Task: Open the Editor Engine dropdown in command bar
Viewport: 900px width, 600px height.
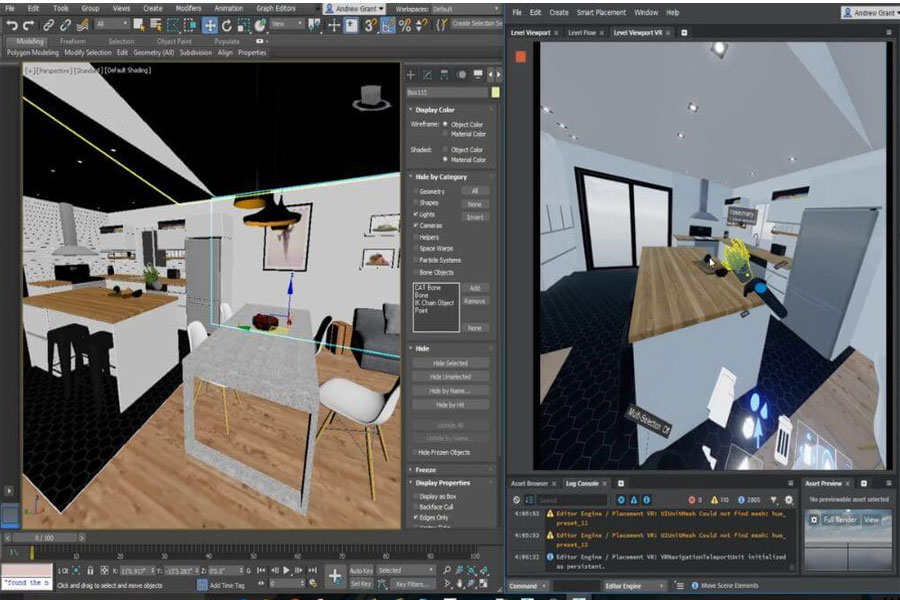Action: coord(635,586)
